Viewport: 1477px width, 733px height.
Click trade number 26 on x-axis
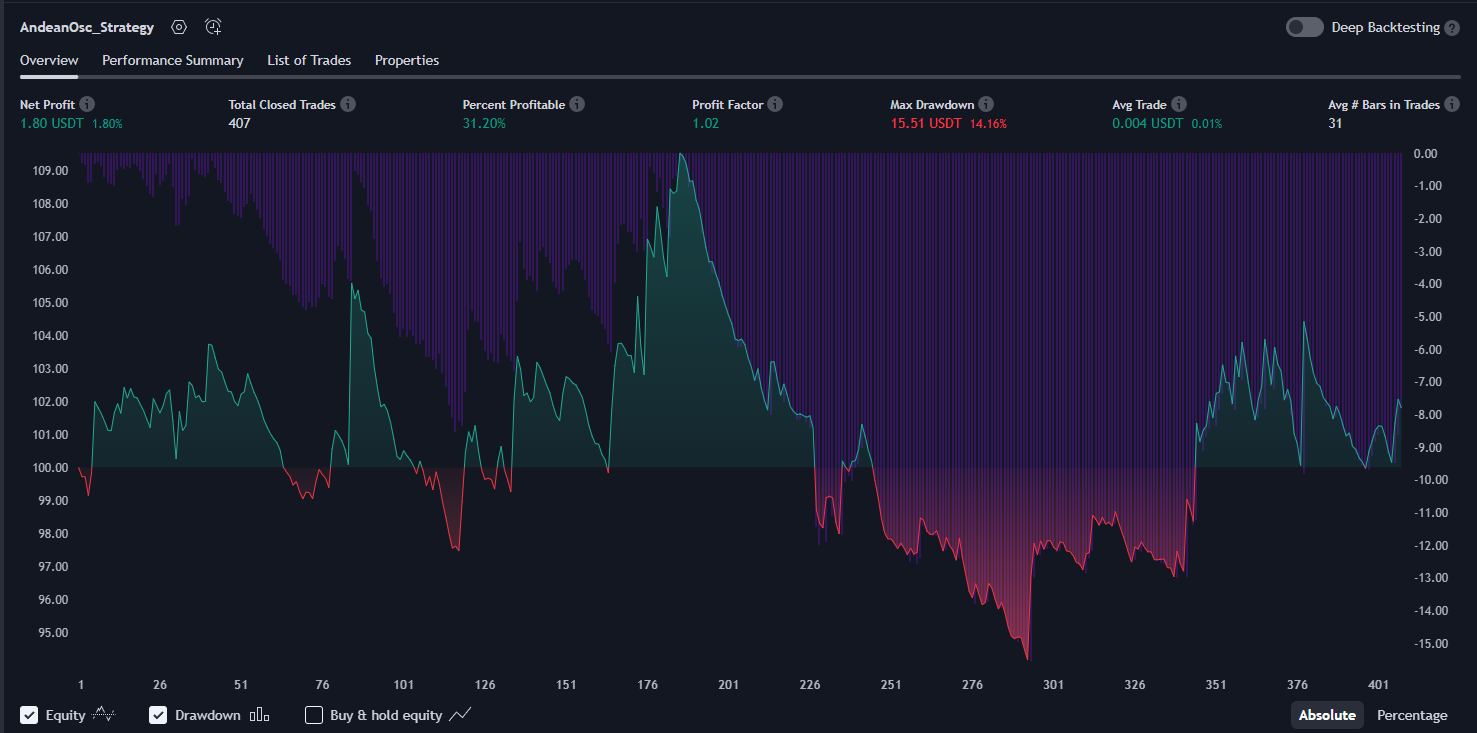pyautogui.click(x=160, y=685)
